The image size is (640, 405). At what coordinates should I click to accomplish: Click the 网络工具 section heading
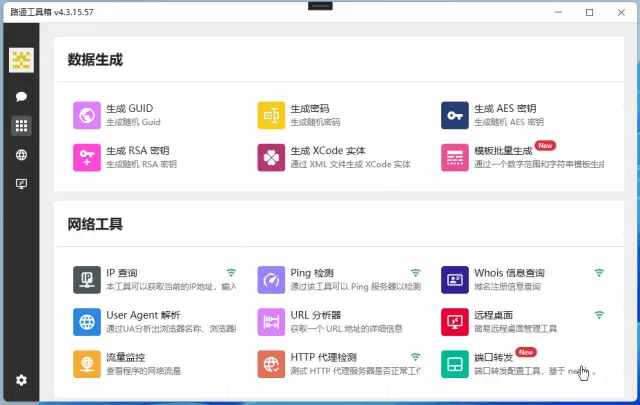click(95, 224)
